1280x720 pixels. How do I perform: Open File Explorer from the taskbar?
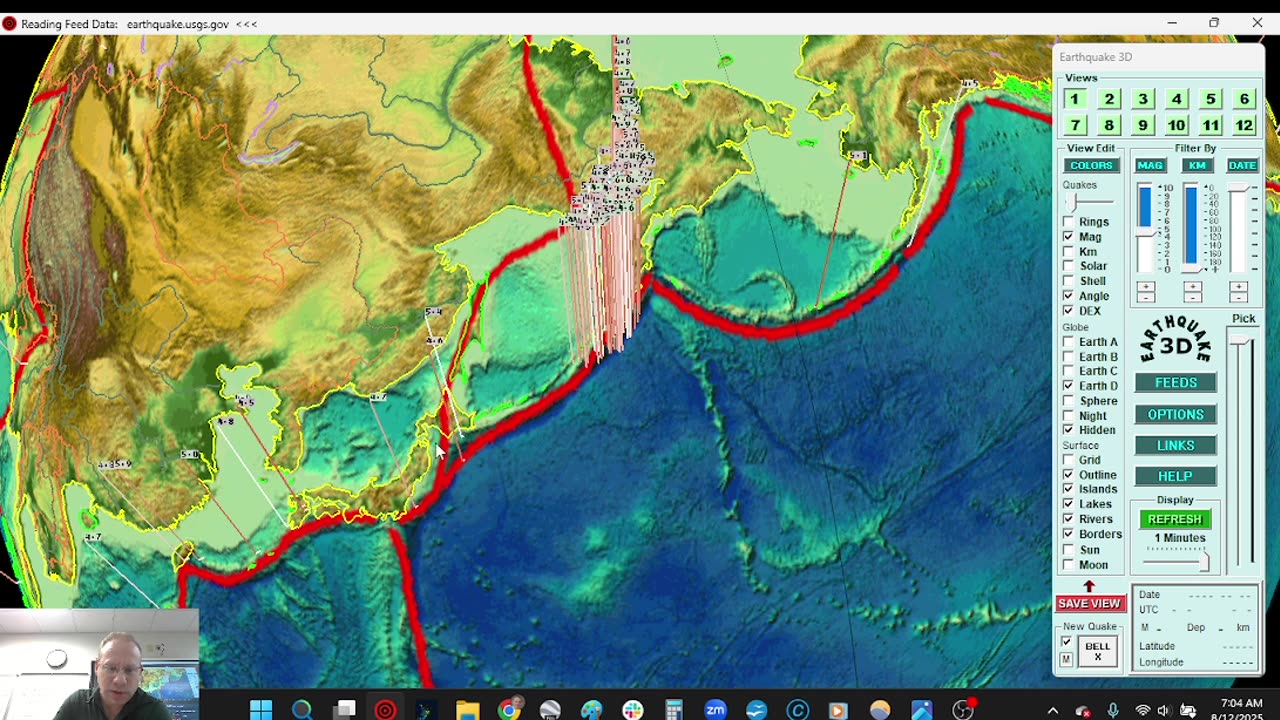pos(468,710)
